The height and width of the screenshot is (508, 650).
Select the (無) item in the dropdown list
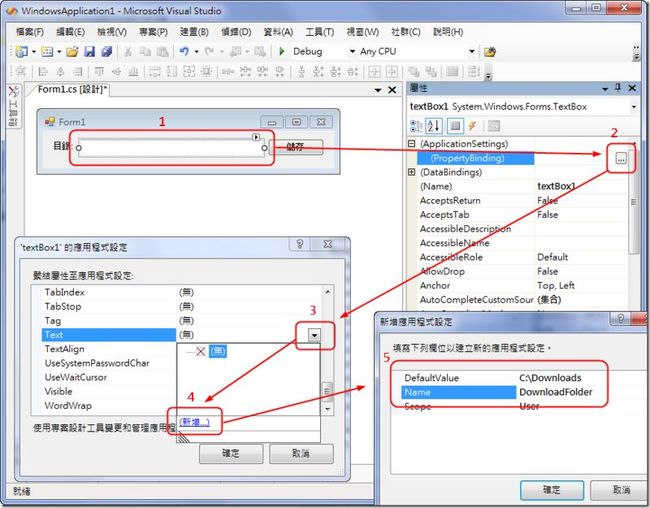tap(218, 352)
